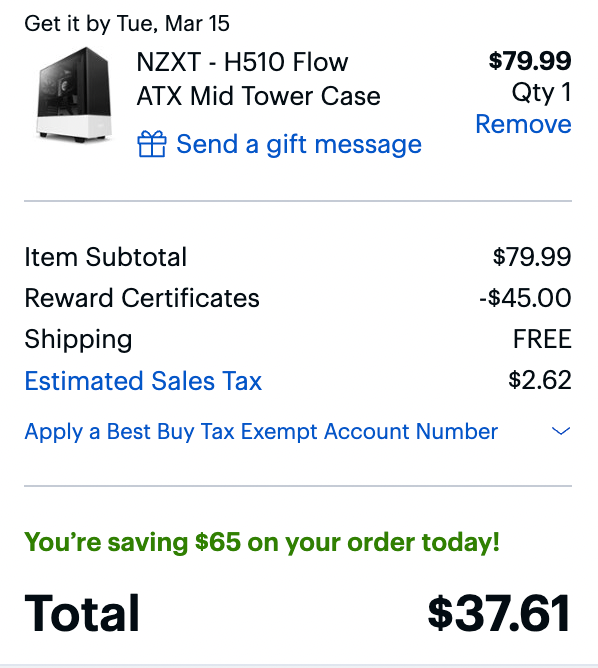Click the FREE shipping value

tap(542, 339)
